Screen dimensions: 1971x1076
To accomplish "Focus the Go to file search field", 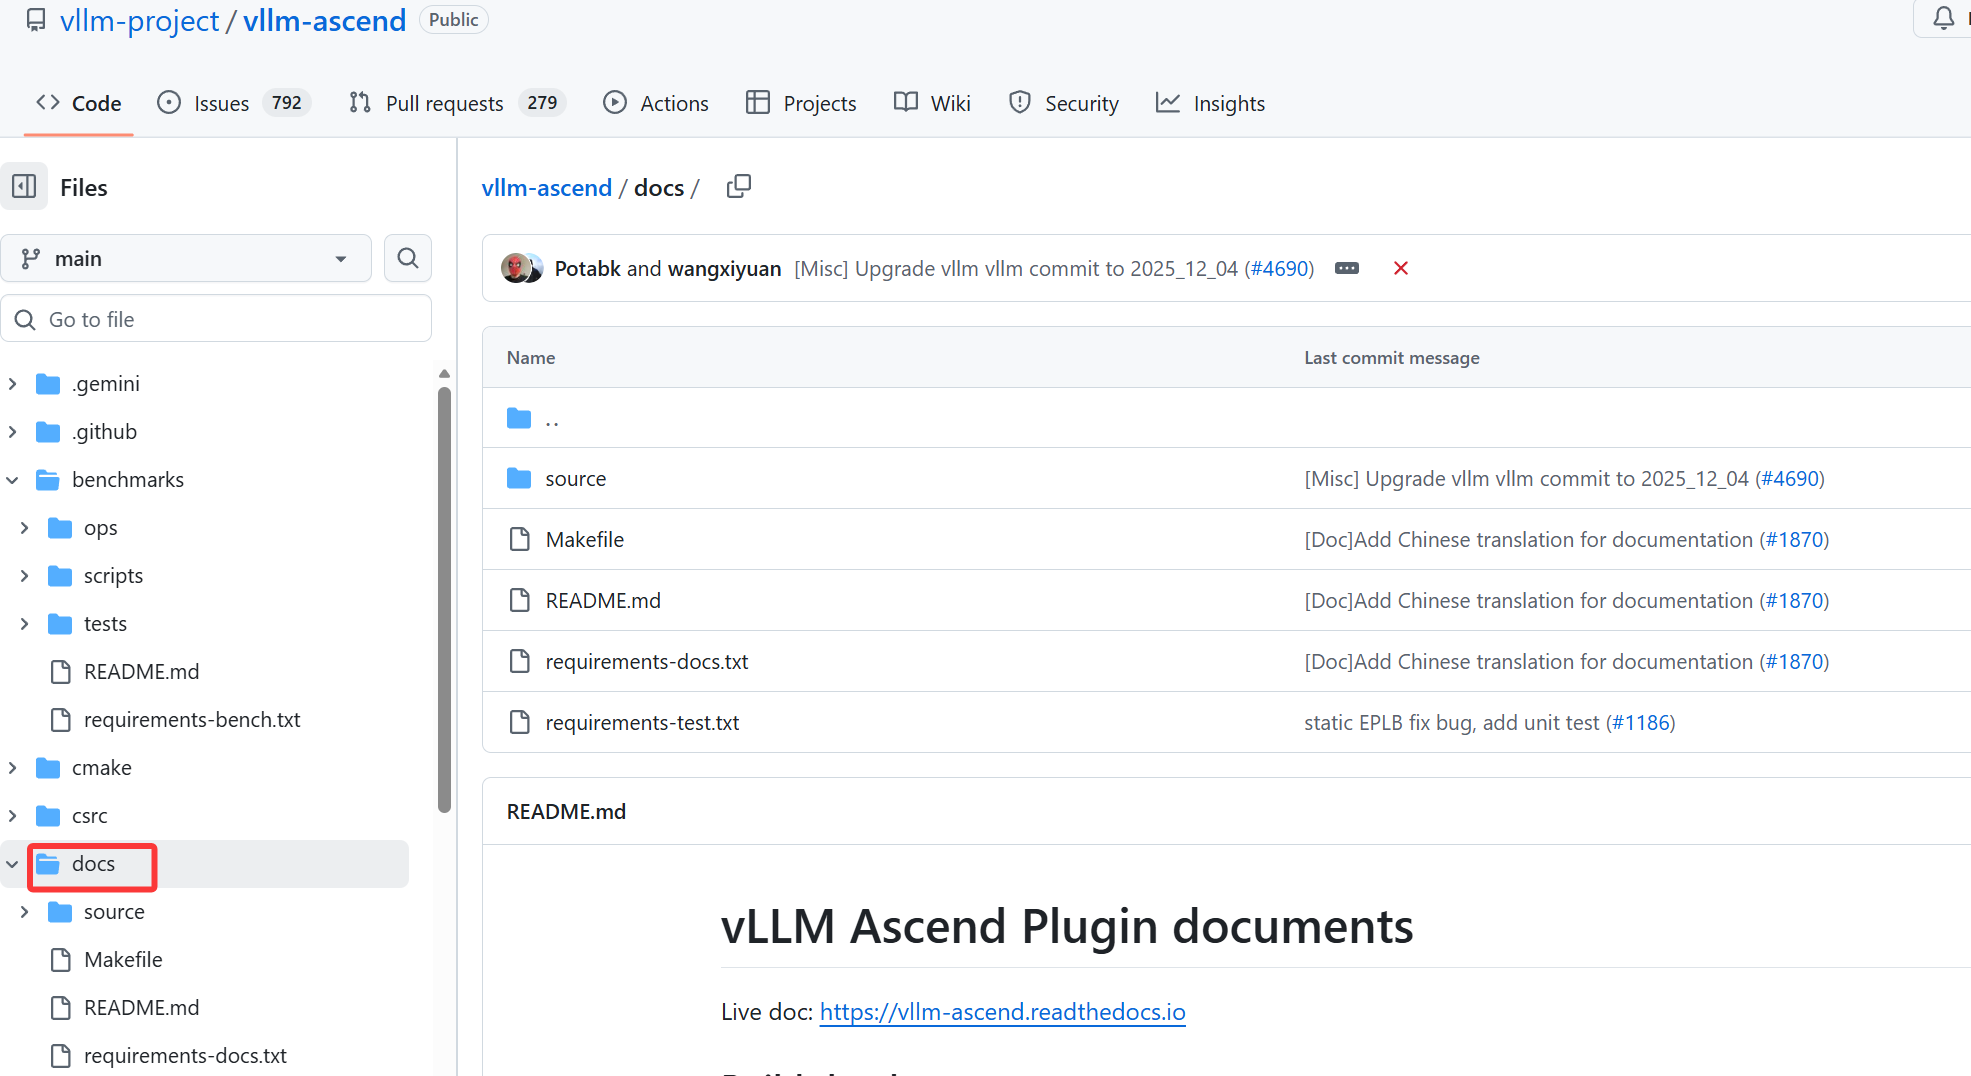I will click(x=216, y=319).
